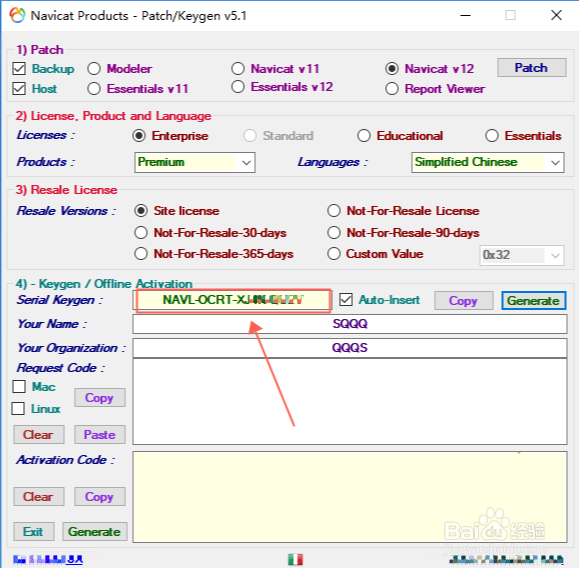
Task: Click the bottom-left author link
Action: pos(48,560)
